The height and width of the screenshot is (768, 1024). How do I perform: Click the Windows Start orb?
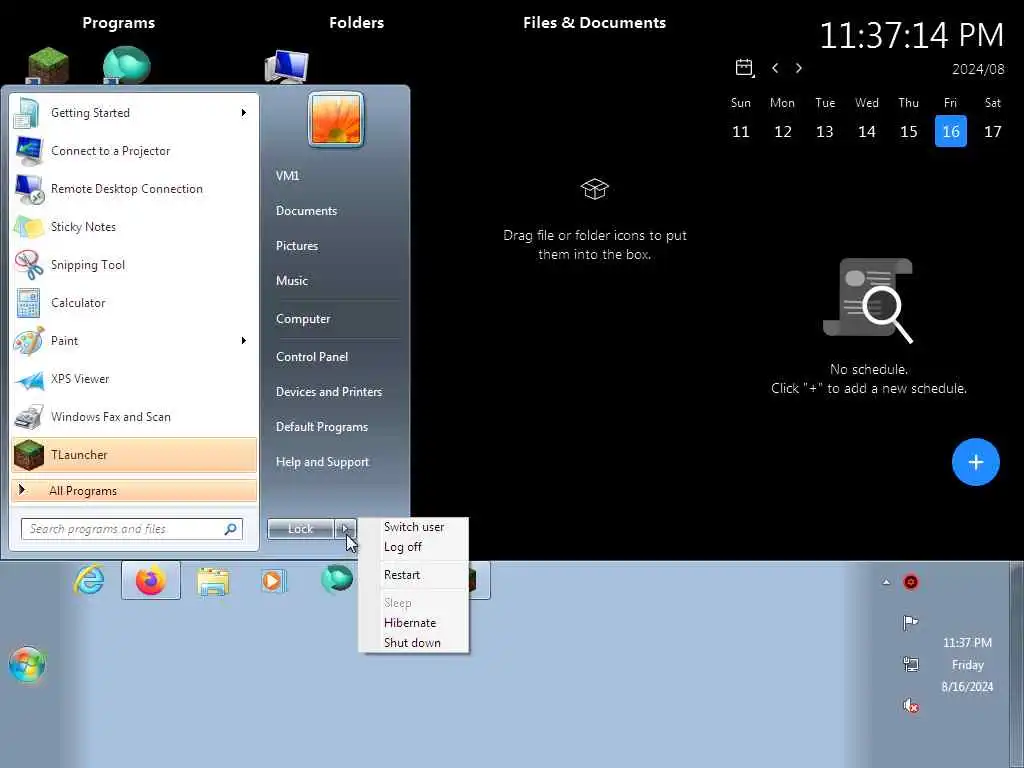(27, 665)
